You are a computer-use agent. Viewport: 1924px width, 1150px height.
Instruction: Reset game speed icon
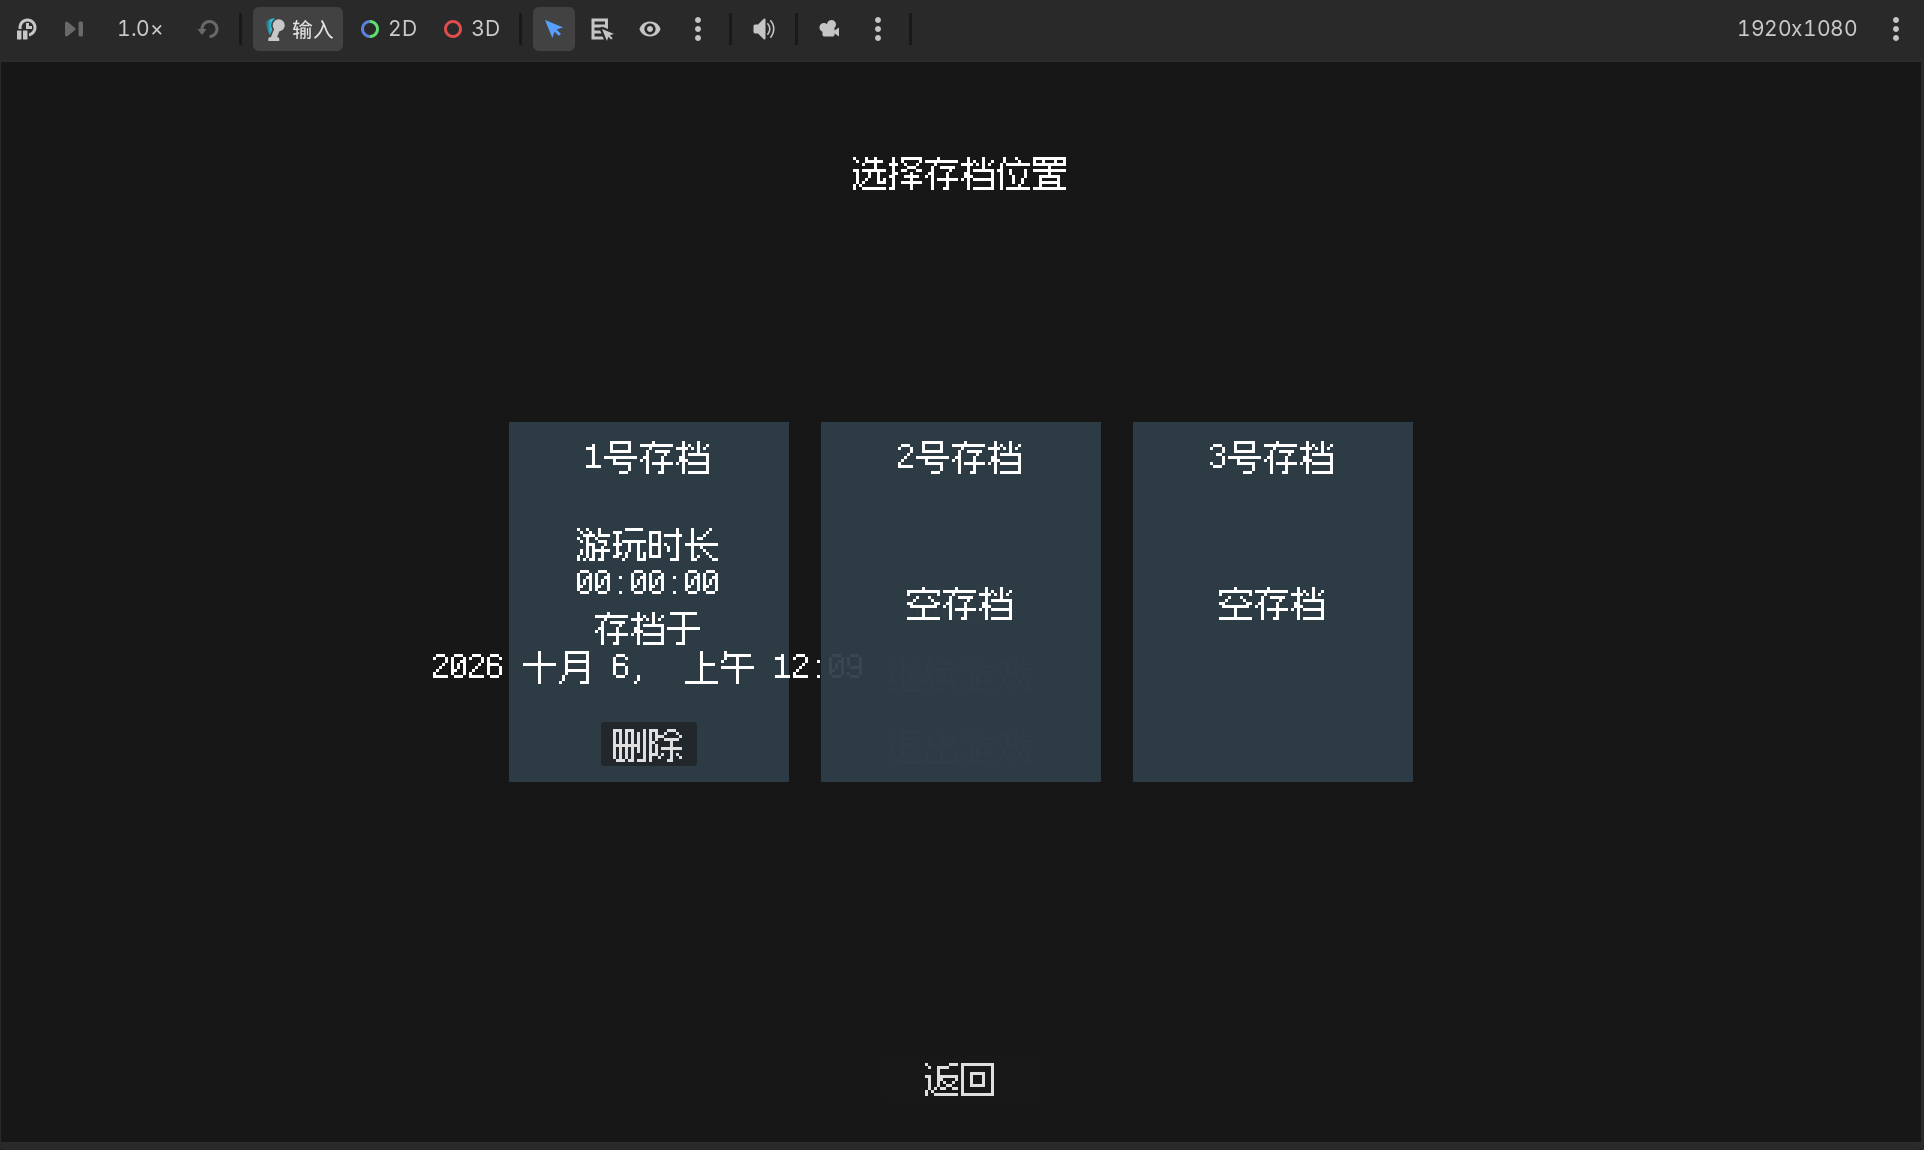coord(208,29)
